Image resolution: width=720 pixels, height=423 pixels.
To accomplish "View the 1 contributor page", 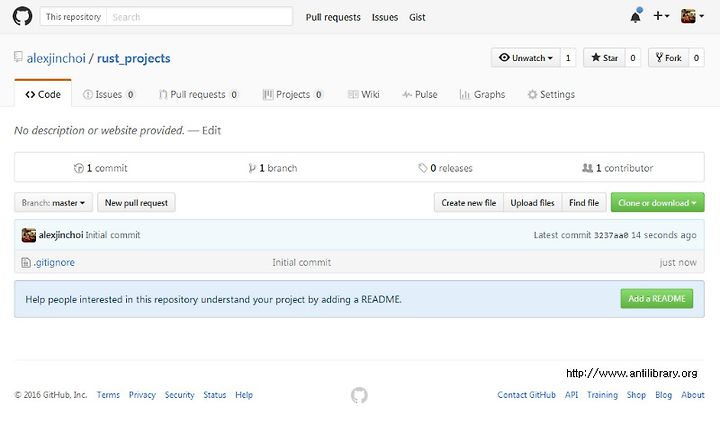I will click(617, 168).
